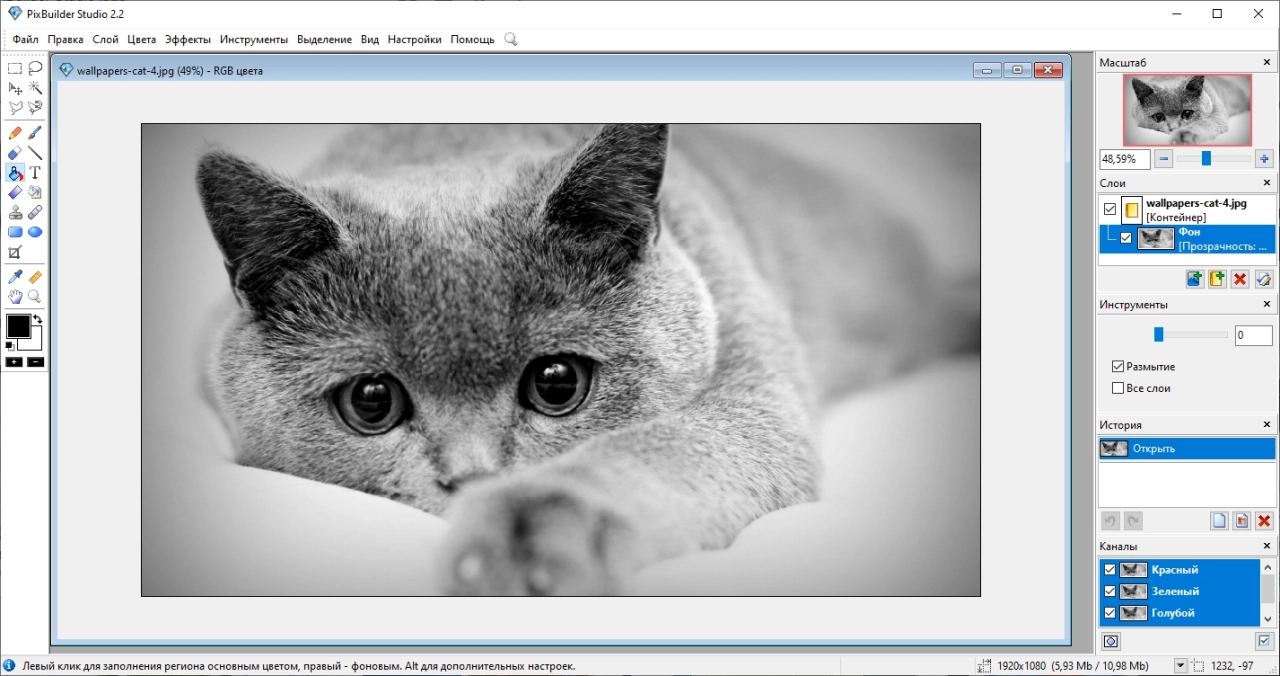
Task: Open the Выделение menu
Action: (x=324, y=39)
